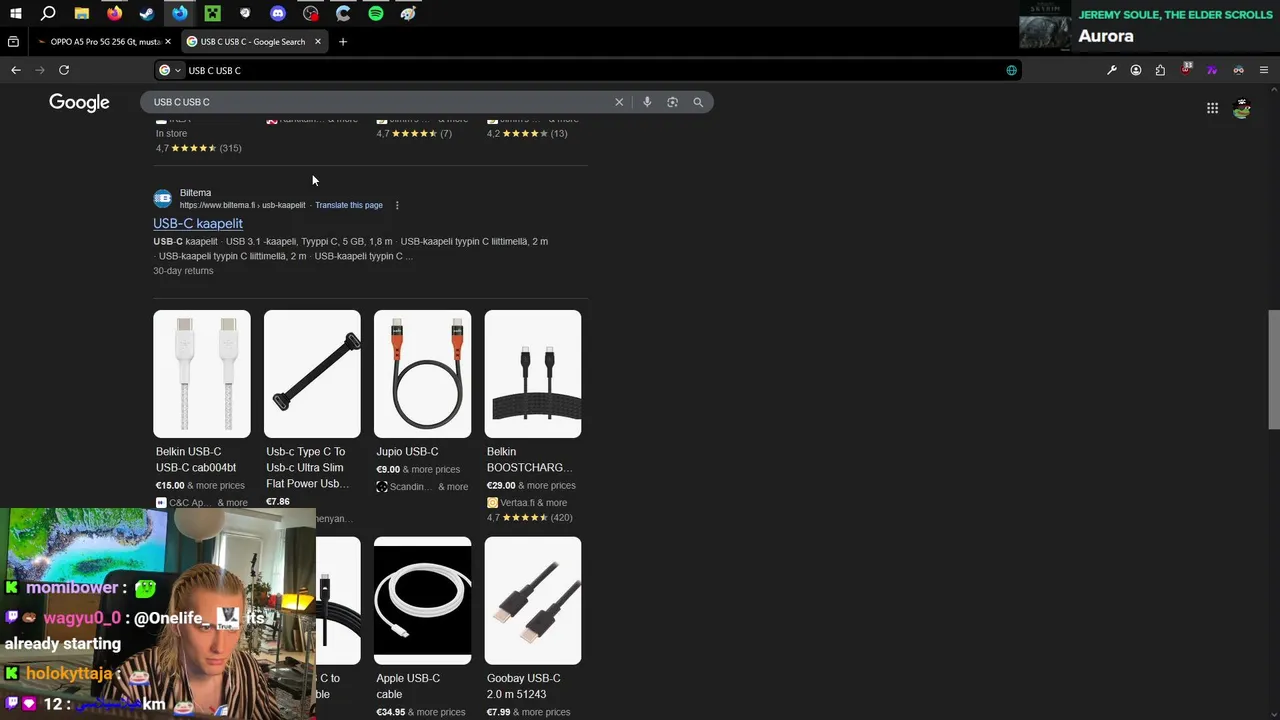Click the €29.00 & more prices text
This screenshot has height=720, width=1280.
click(531, 486)
